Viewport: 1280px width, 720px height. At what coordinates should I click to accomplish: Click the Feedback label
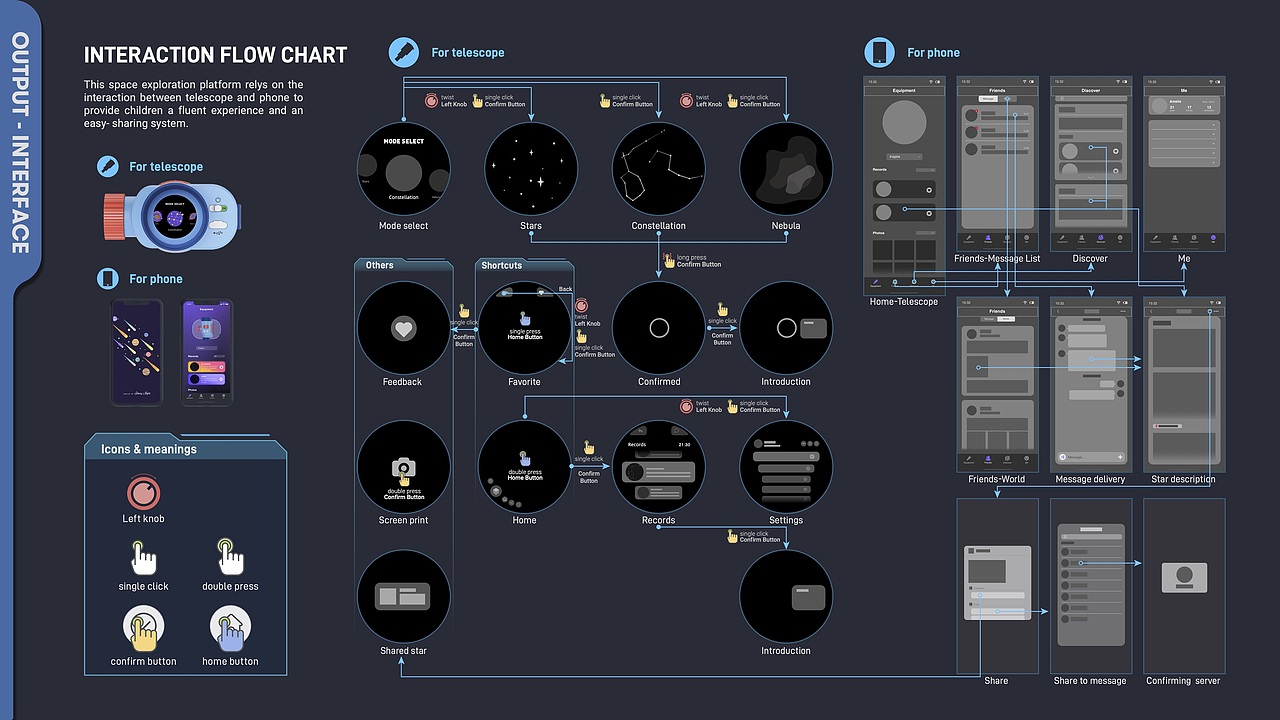[x=402, y=382]
